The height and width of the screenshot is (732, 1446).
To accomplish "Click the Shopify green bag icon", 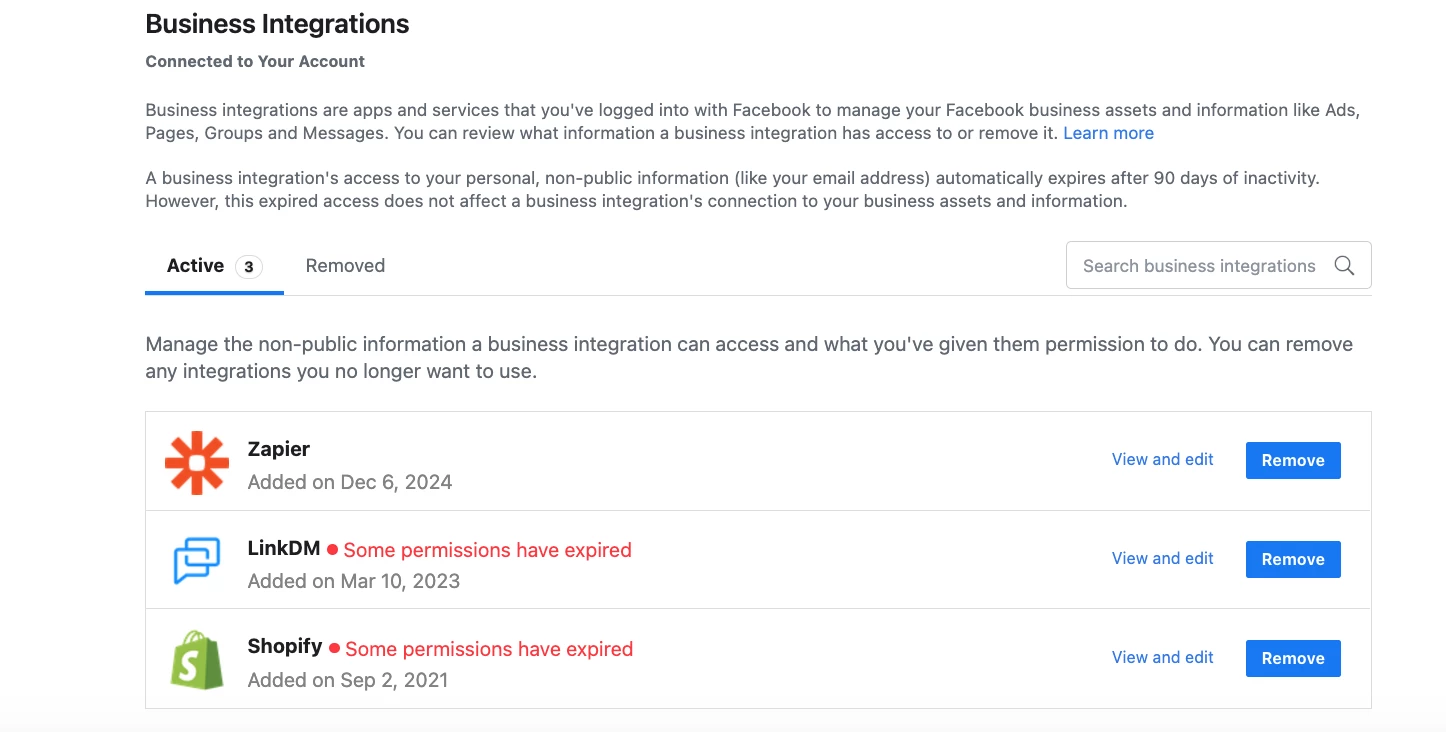I will [196, 659].
